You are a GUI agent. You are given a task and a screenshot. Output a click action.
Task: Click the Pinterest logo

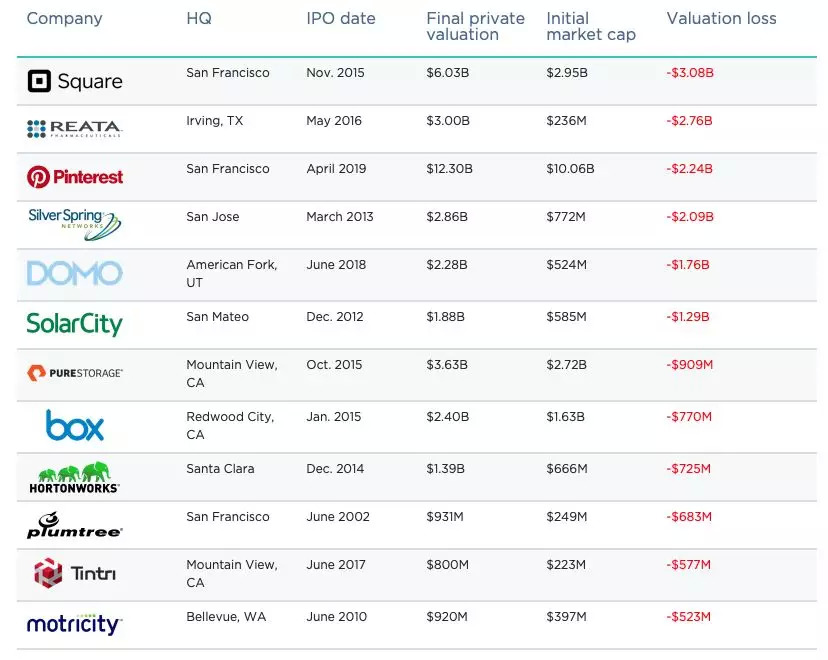[75, 177]
